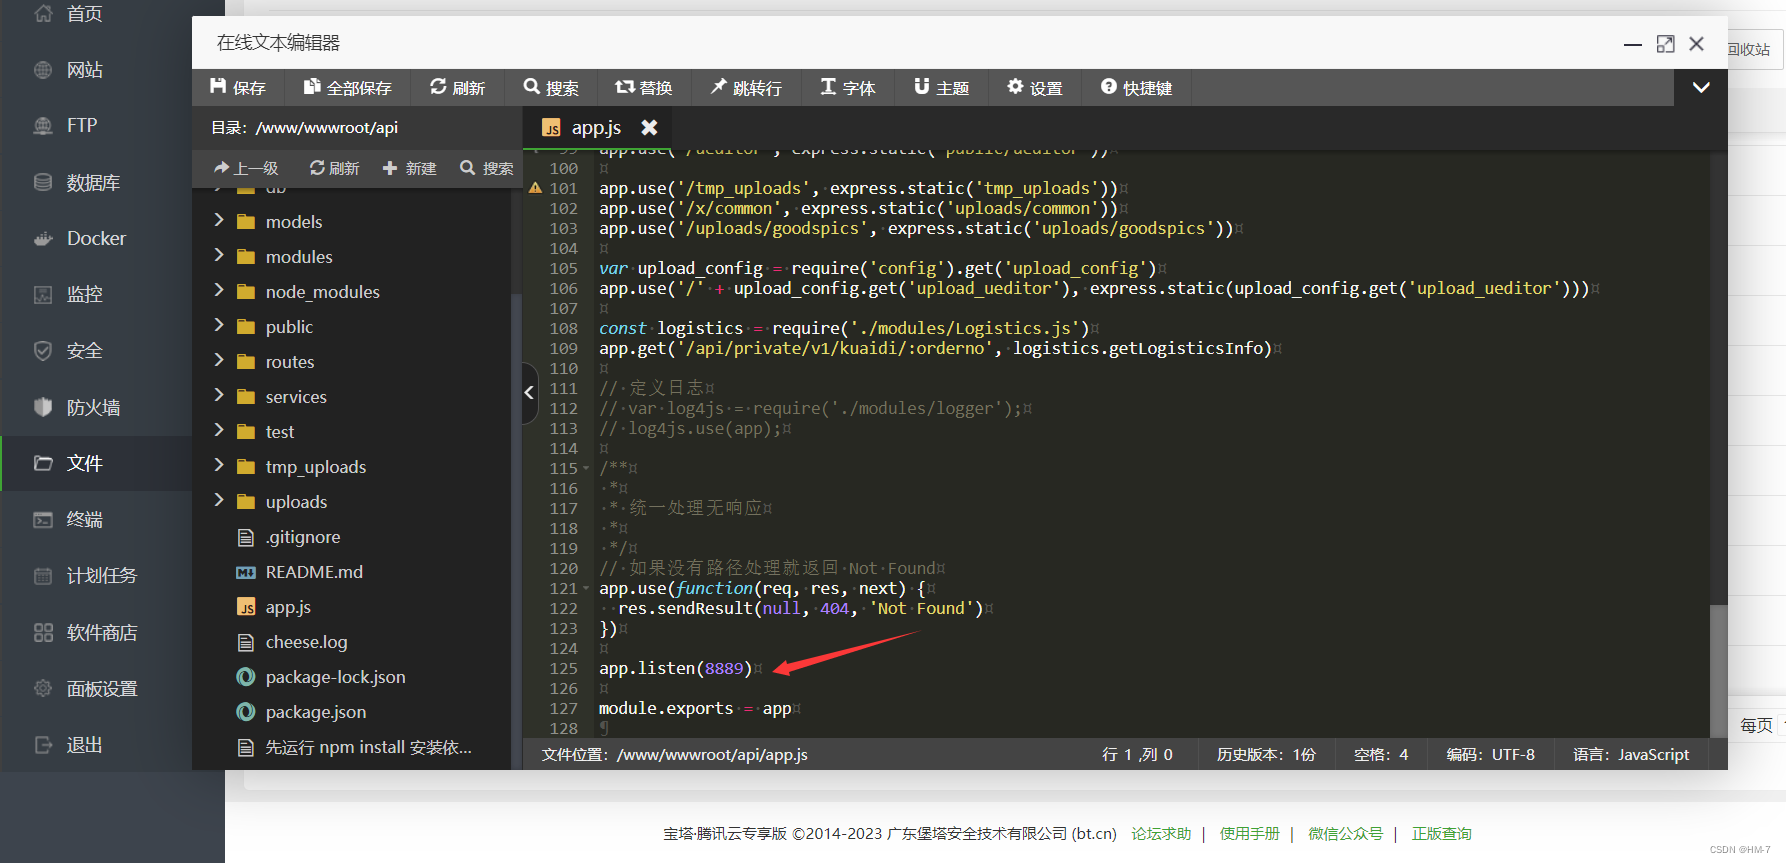Show 快捷键 keyboard shortcuts help
The width and height of the screenshot is (1786, 863).
(x=1136, y=88)
